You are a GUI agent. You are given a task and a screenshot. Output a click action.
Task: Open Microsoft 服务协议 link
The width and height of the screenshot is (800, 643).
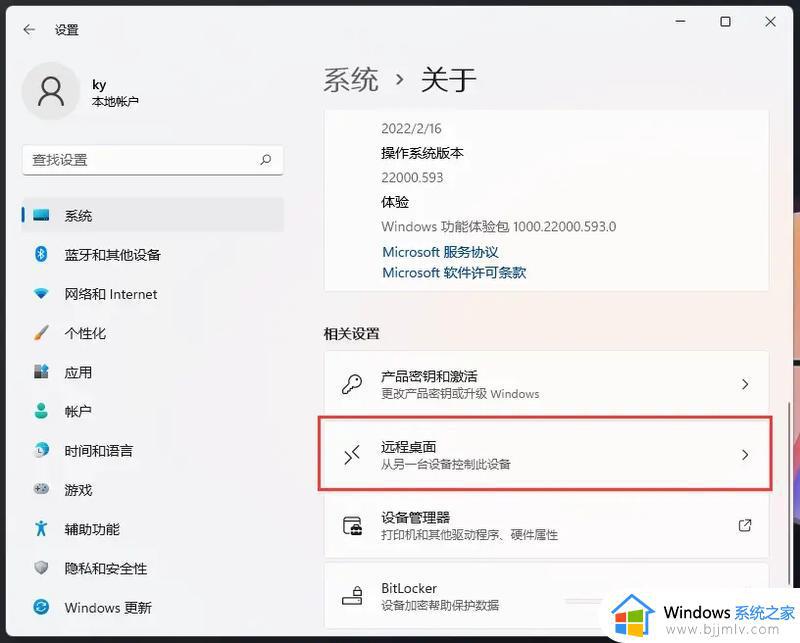coord(440,252)
